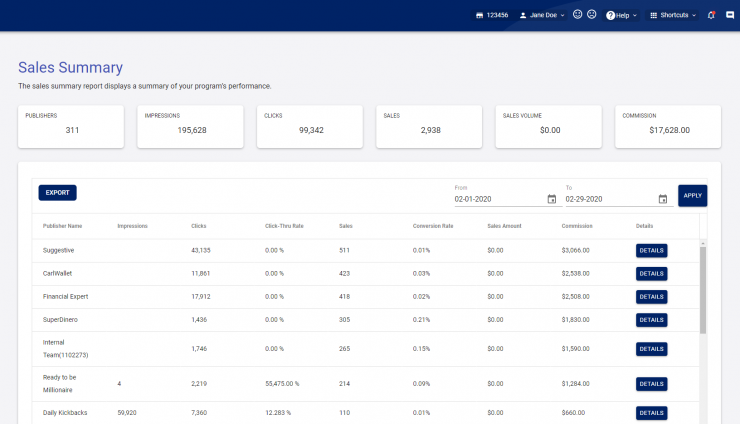Screen dimensions: 740x424
Task: Click the 12.283 % click-thru rate value
Action: (x=278, y=413)
